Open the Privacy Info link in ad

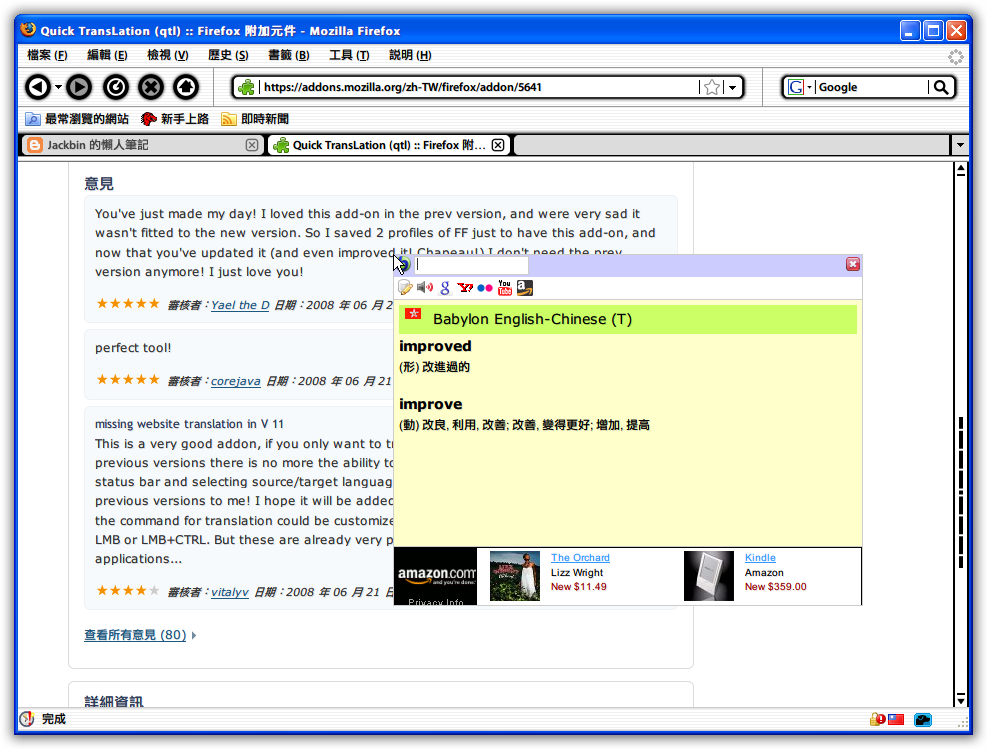[x=436, y=602]
